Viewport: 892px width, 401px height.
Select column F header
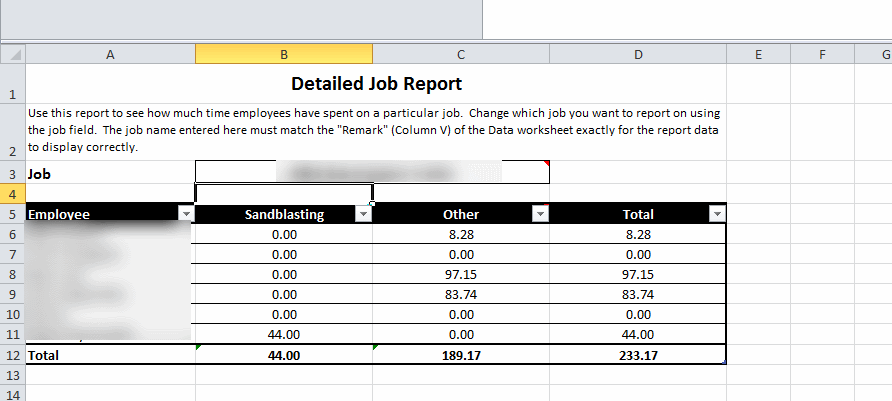click(822, 54)
